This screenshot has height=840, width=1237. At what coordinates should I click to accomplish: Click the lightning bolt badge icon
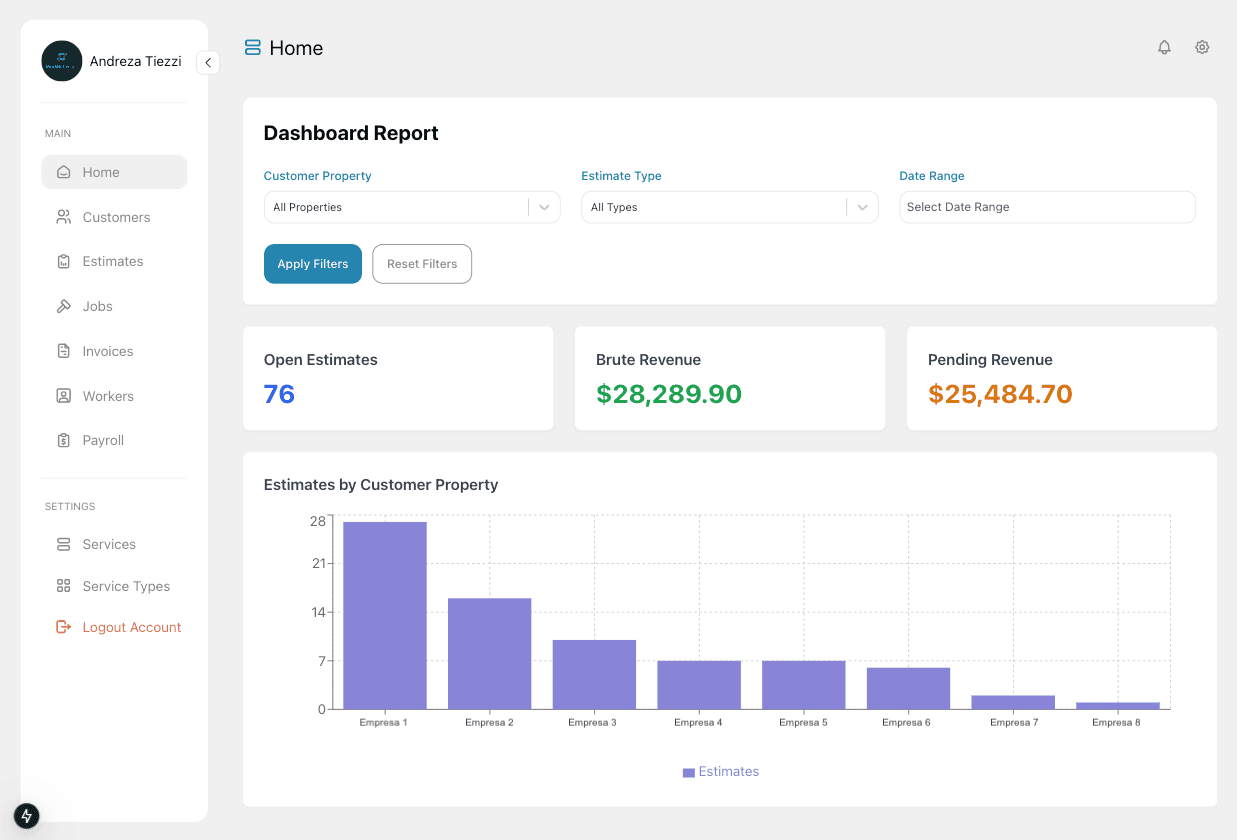27,815
